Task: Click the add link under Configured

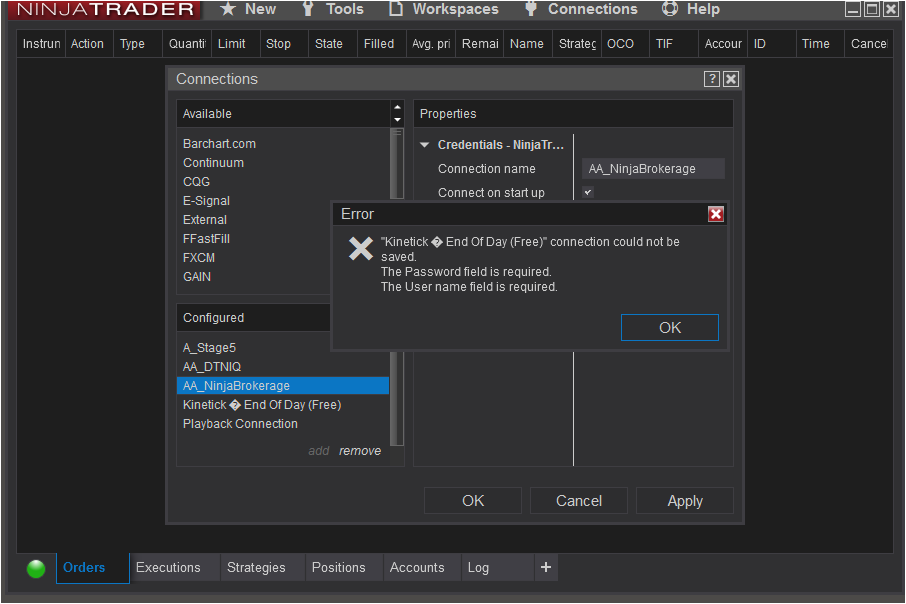Action: click(x=318, y=451)
